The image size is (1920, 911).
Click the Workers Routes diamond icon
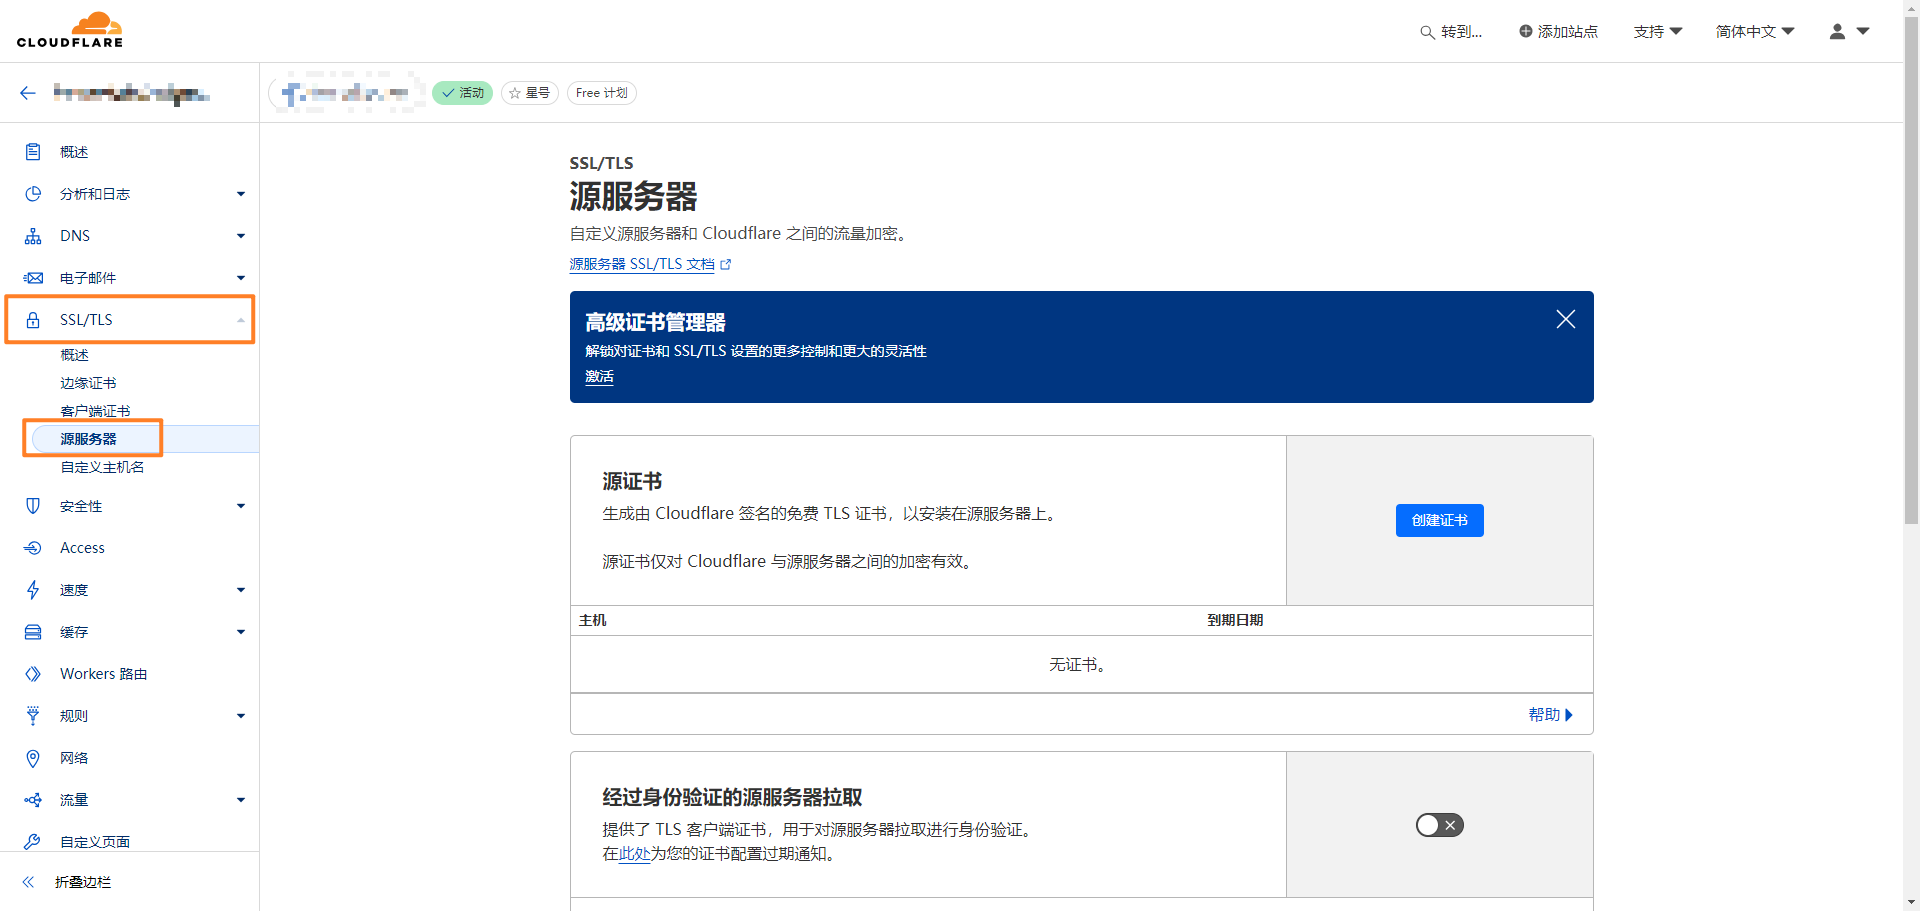[x=33, y=674]
